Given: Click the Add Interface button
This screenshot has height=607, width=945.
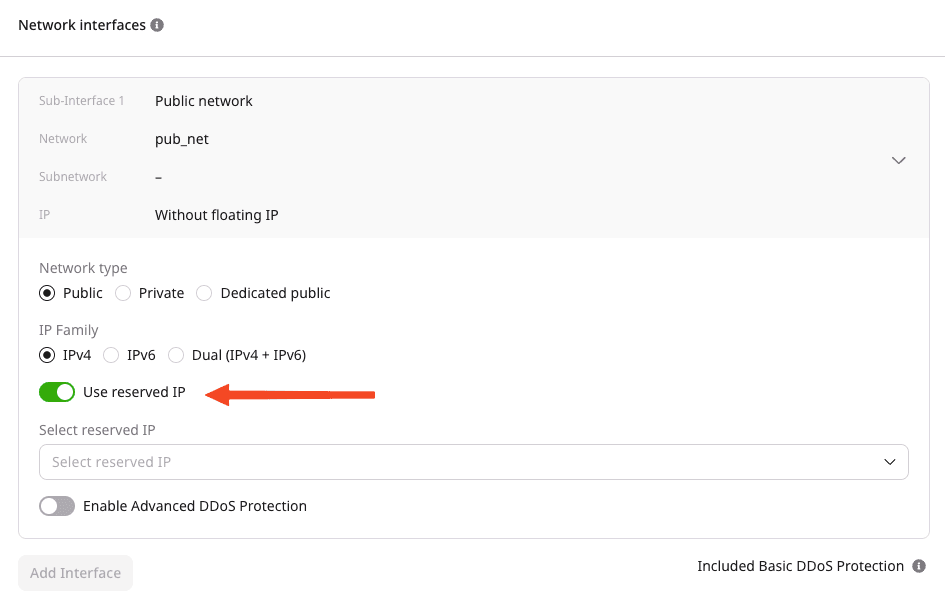Looking at the screenshot, I should [75, 573].
